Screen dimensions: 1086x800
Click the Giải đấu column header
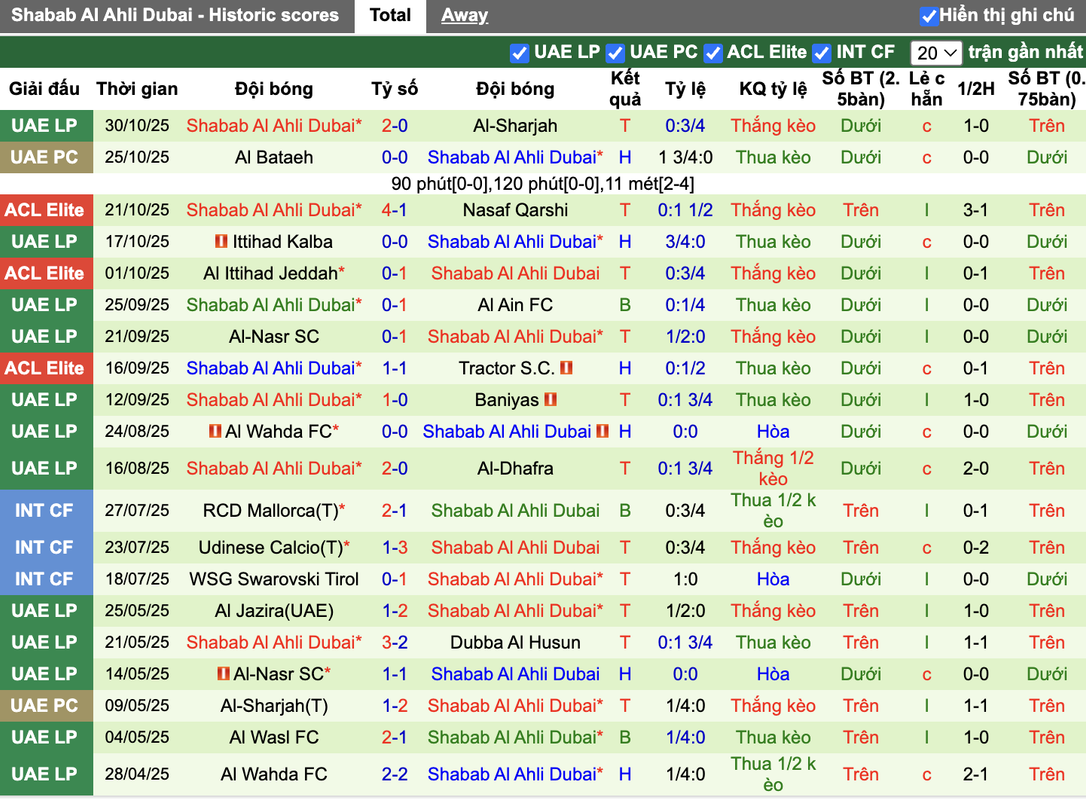(44, 89)
